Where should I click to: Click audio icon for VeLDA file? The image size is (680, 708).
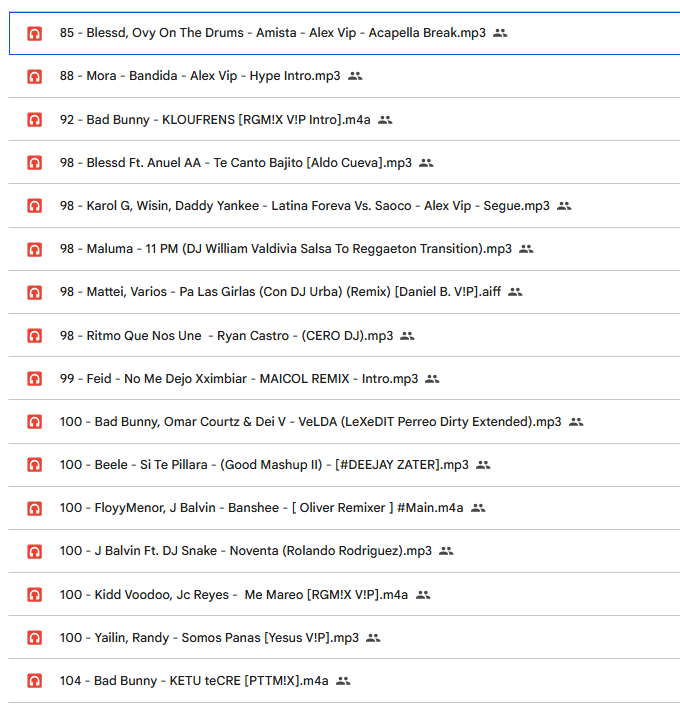35,422
